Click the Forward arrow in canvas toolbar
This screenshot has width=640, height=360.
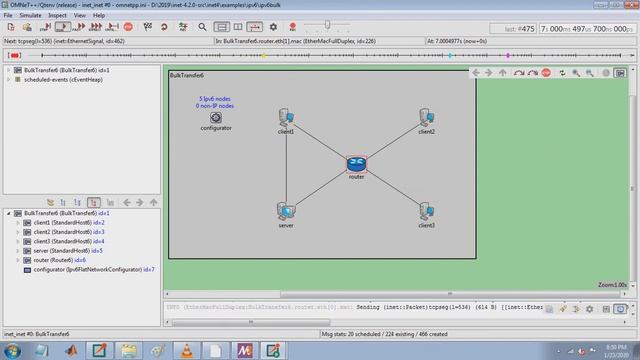coord(489,73)
